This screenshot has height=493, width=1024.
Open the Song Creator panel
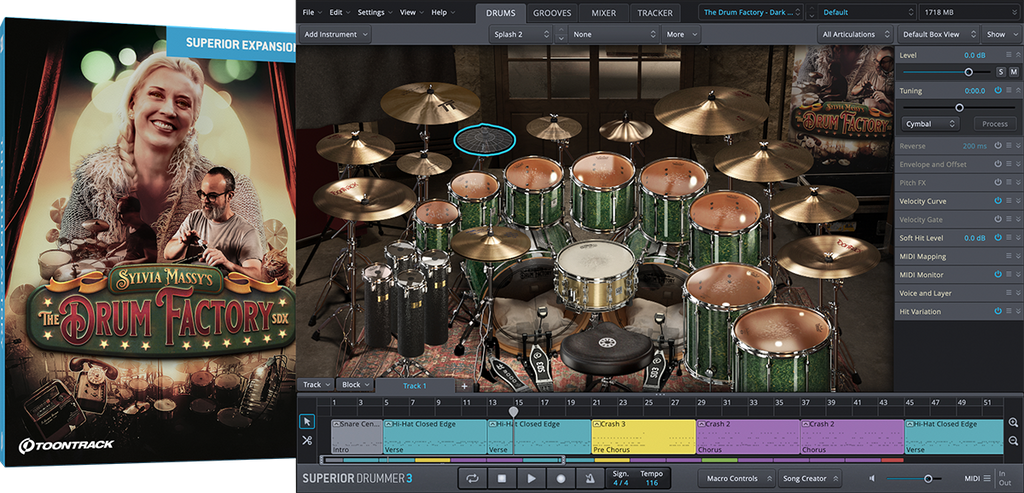click(x=811, y=479)
